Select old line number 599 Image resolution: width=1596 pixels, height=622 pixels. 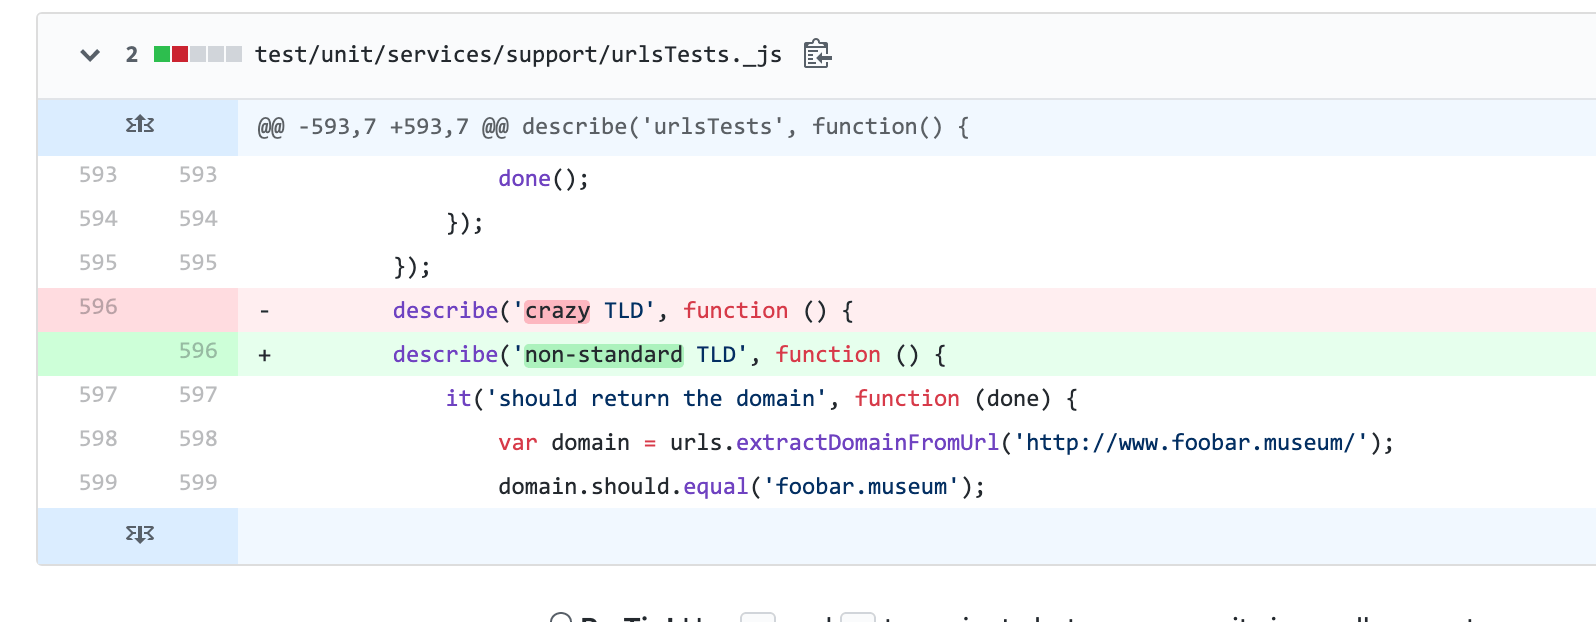(x=98, y=483)
